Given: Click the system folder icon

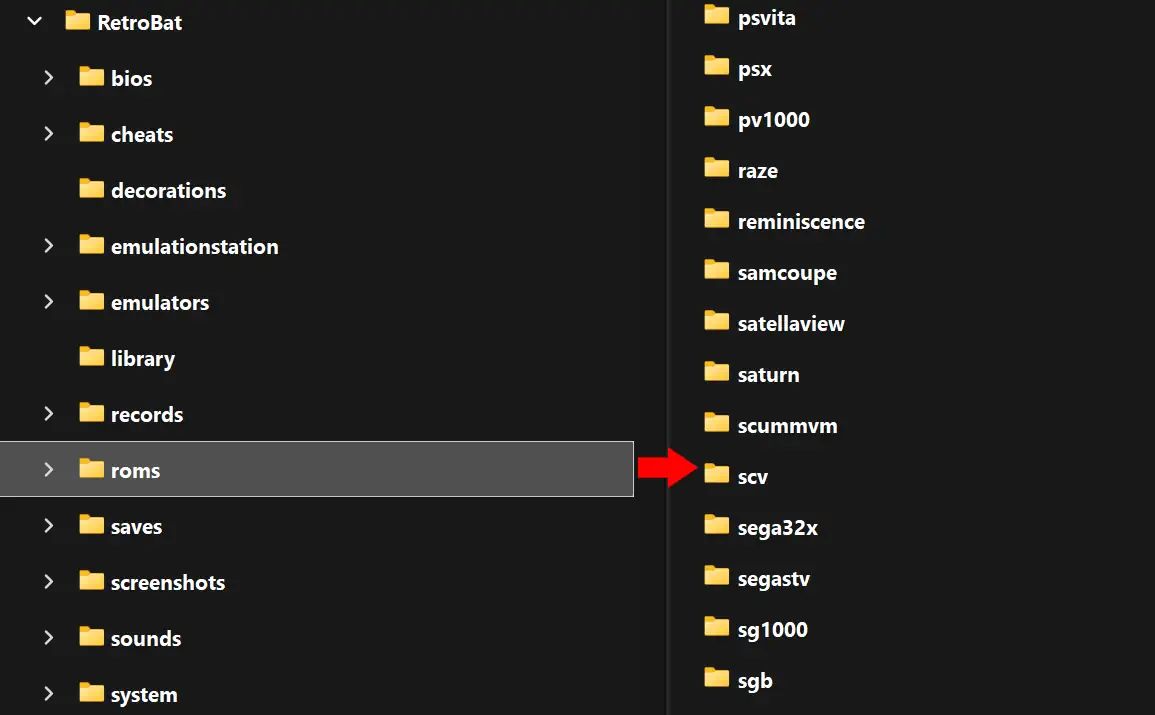Looking at the screenshot, I should click(x=91, y=692).
